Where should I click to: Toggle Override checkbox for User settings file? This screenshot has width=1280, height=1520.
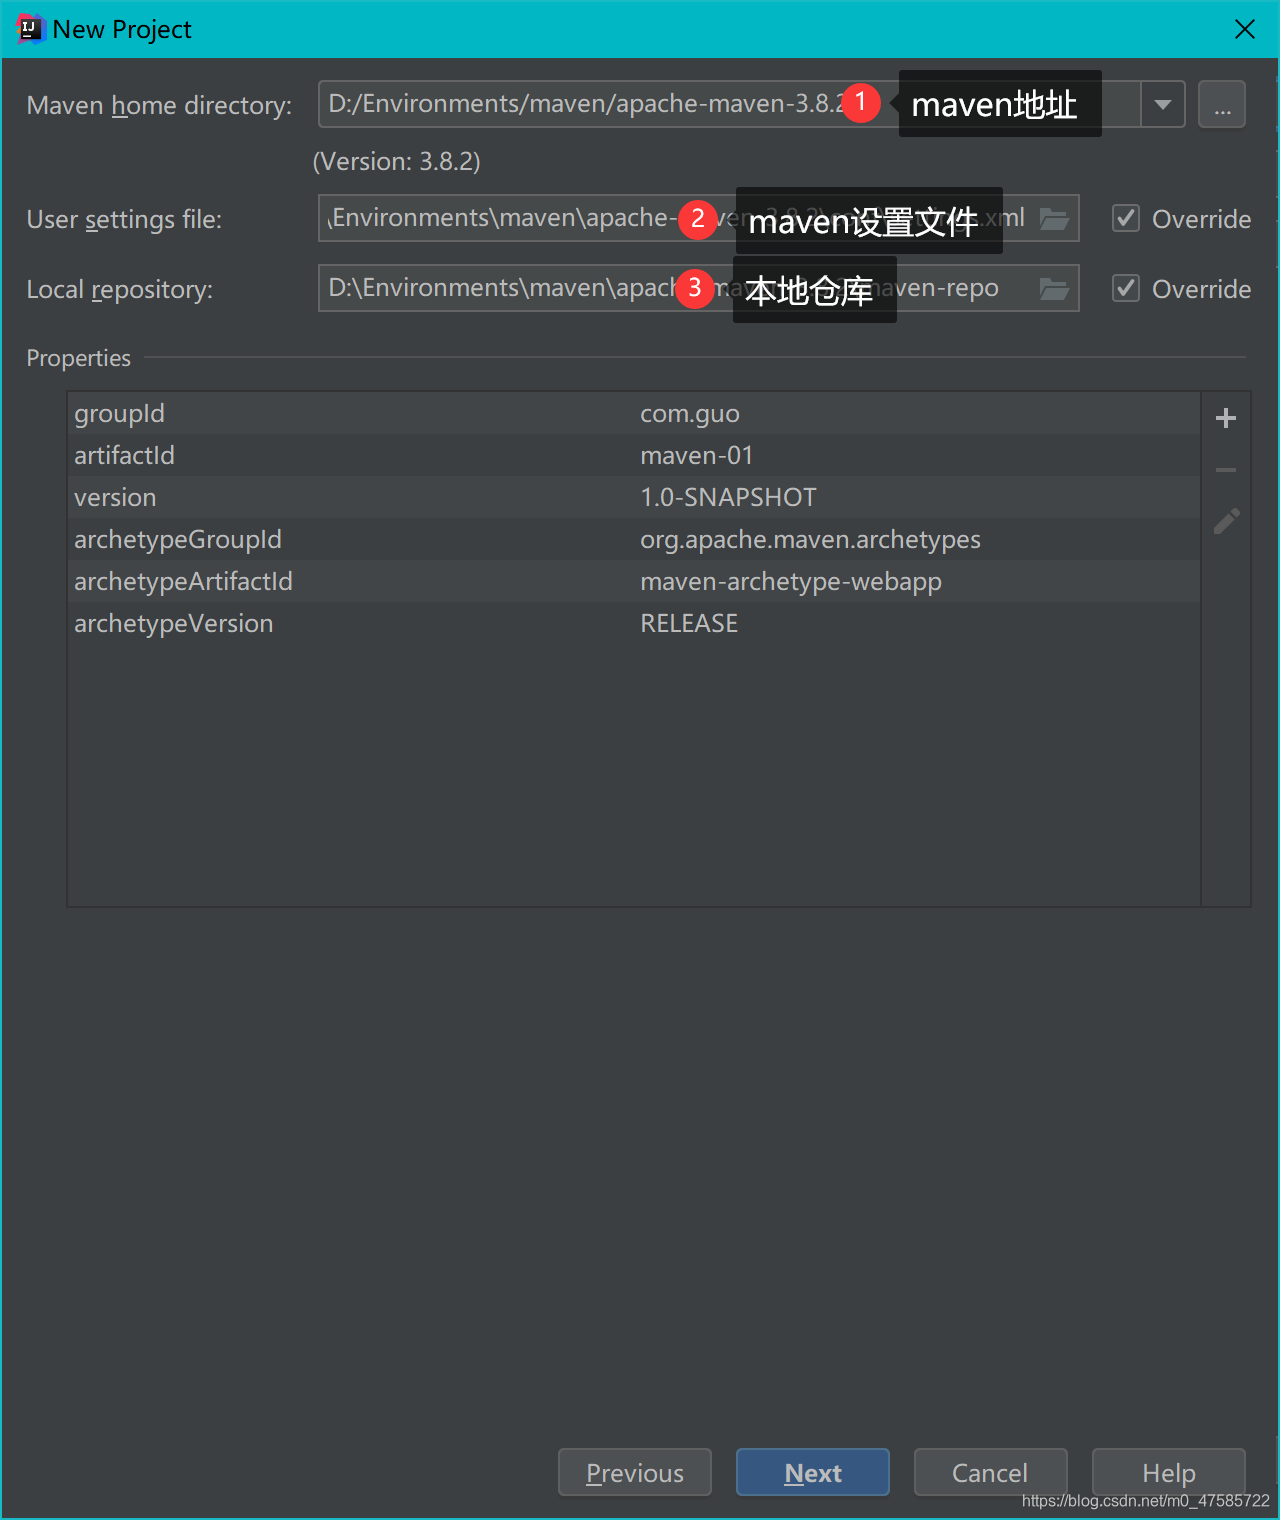[x=1126, y=218]
